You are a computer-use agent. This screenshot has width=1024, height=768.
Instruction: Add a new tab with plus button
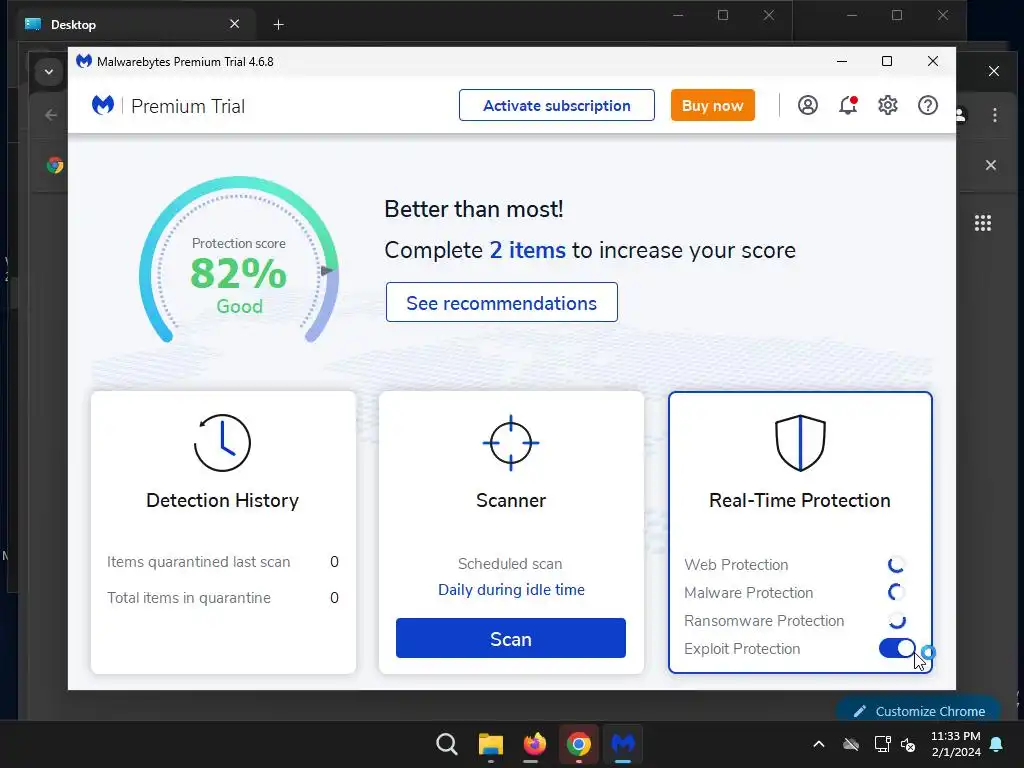[x=278, y=25]
